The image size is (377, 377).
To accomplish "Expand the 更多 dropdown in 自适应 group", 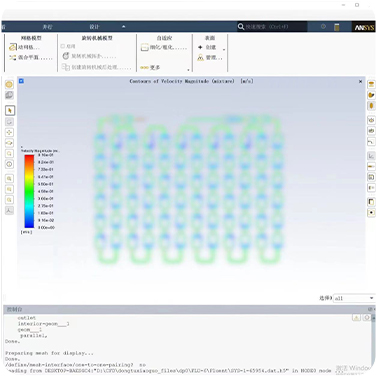I will [188, 70].
